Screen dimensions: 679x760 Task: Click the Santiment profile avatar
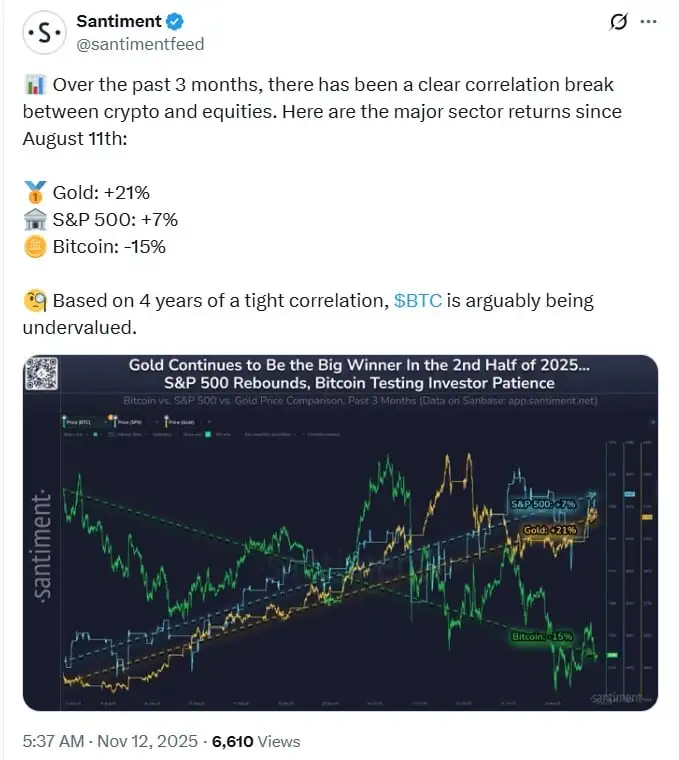click(44, 34)
